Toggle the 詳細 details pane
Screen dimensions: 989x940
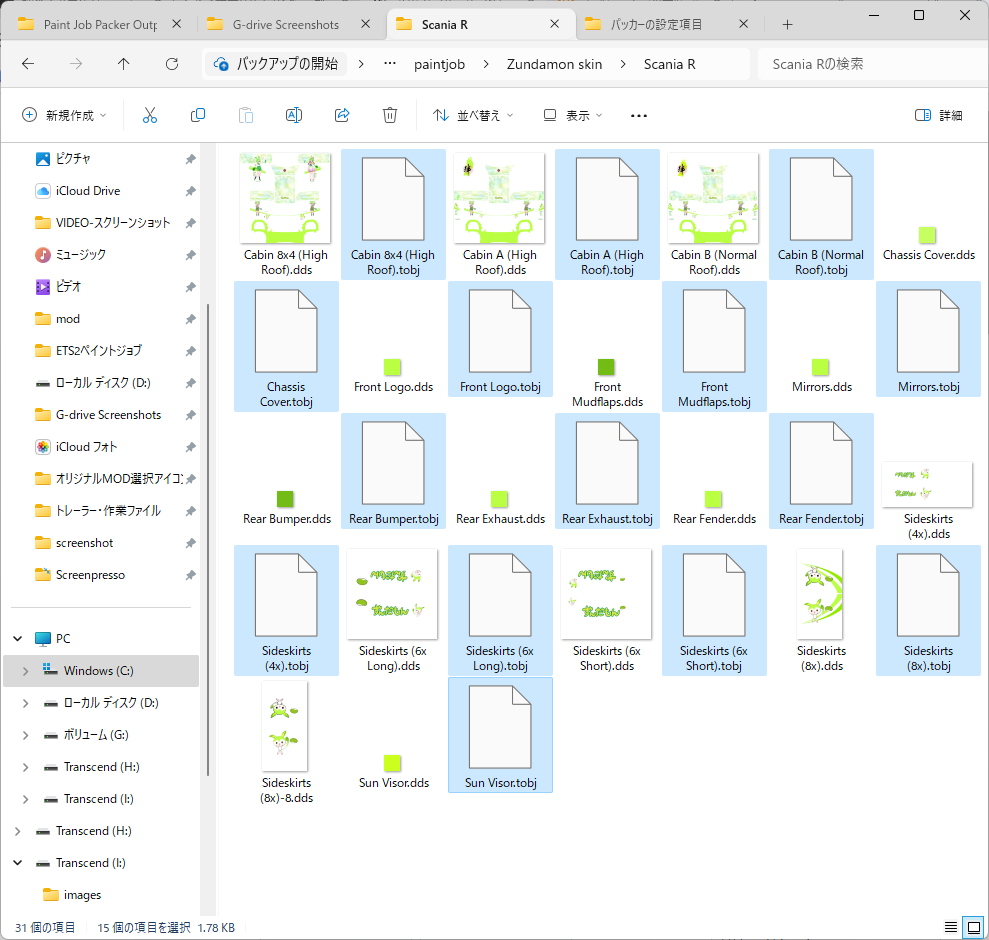coord(938,115)
